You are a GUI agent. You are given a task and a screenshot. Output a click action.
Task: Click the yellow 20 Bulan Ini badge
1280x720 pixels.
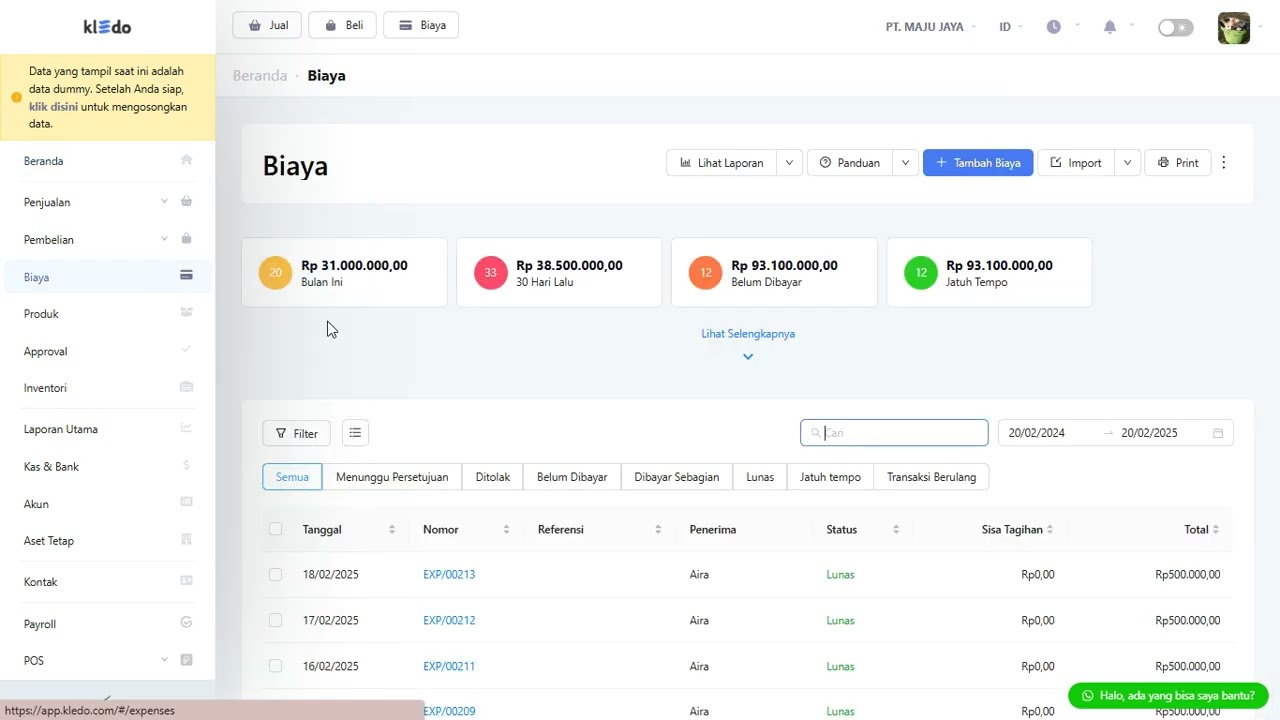(x=276, y=272)
